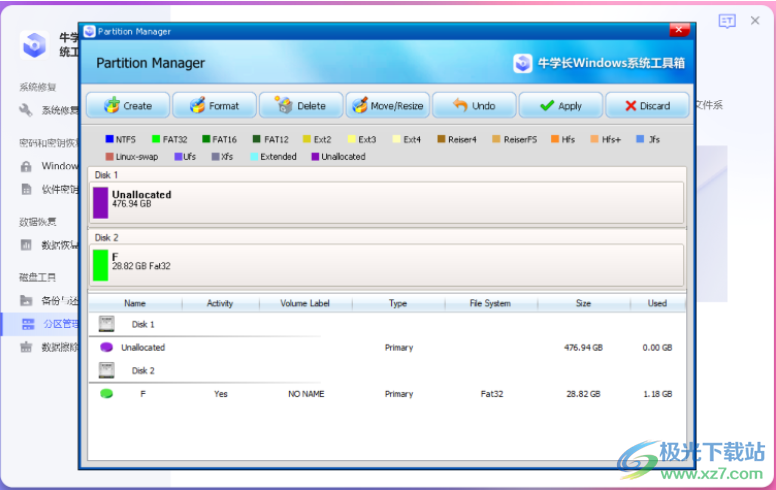
Task: Click the green F partition icon
Action: 106,393
